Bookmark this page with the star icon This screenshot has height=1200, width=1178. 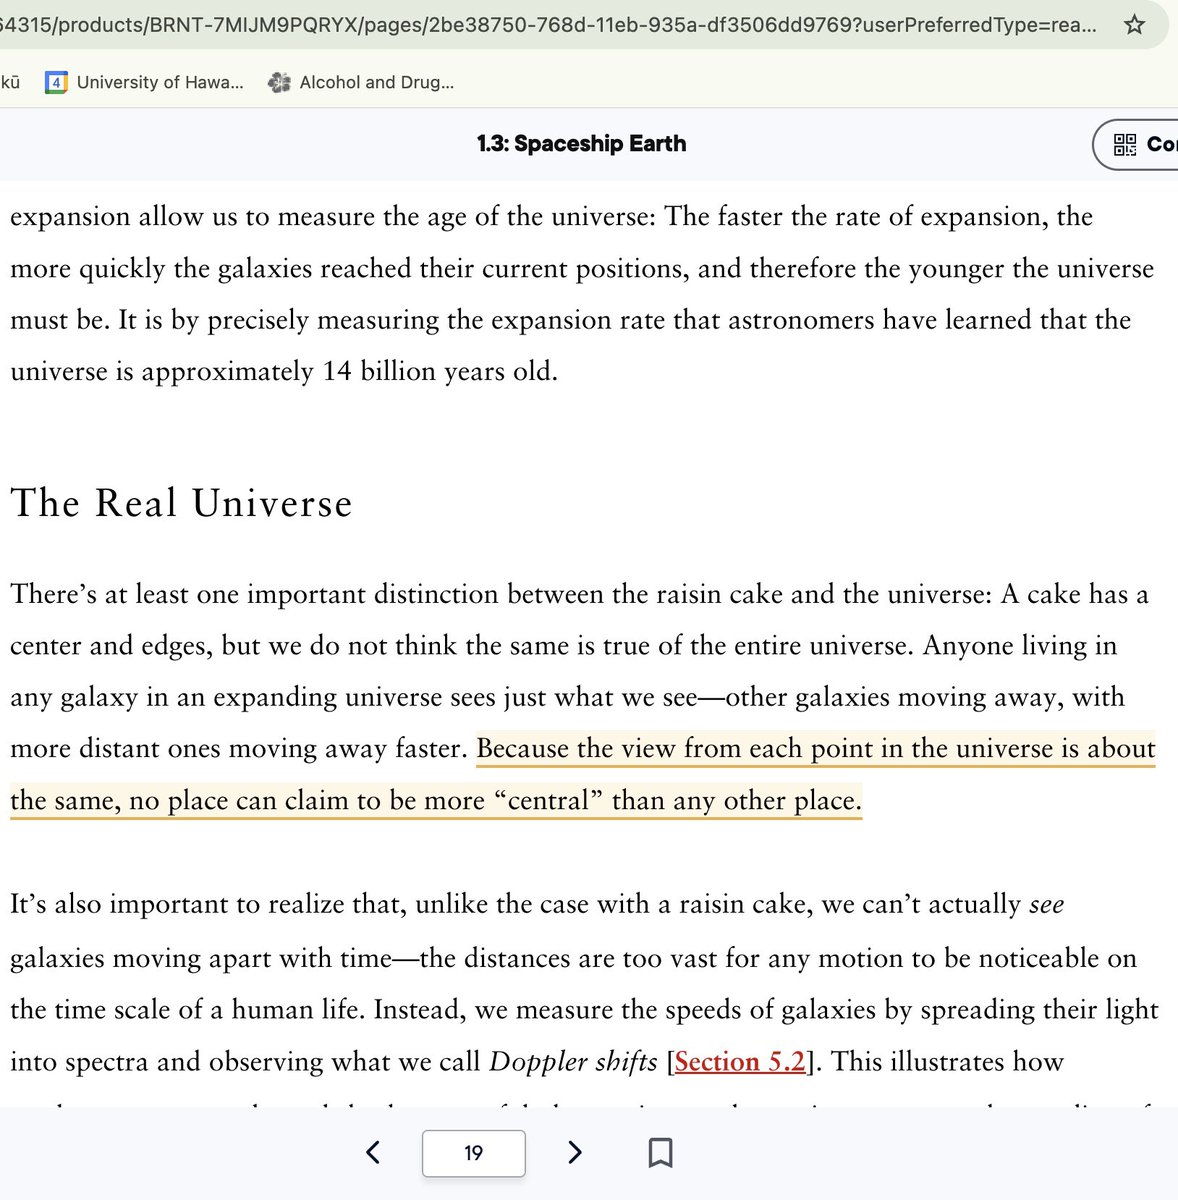(1134, 24)
